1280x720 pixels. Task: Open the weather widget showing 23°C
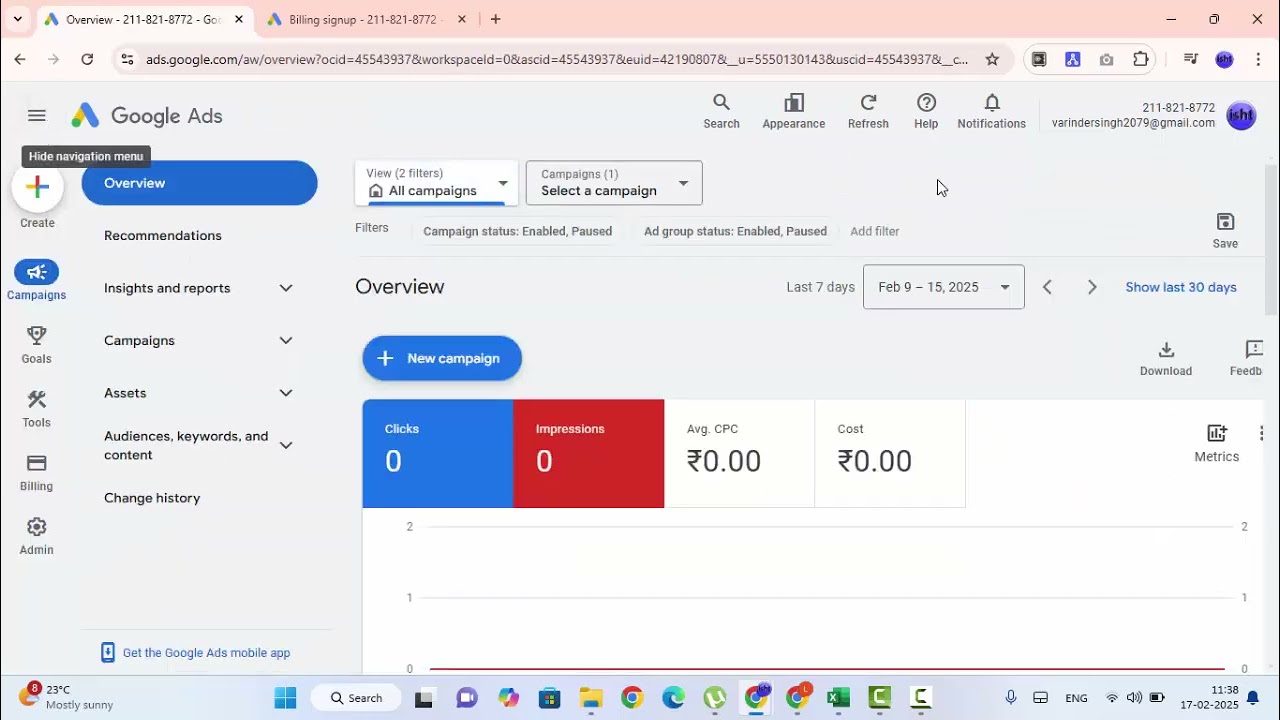click(x=66, y=697)
